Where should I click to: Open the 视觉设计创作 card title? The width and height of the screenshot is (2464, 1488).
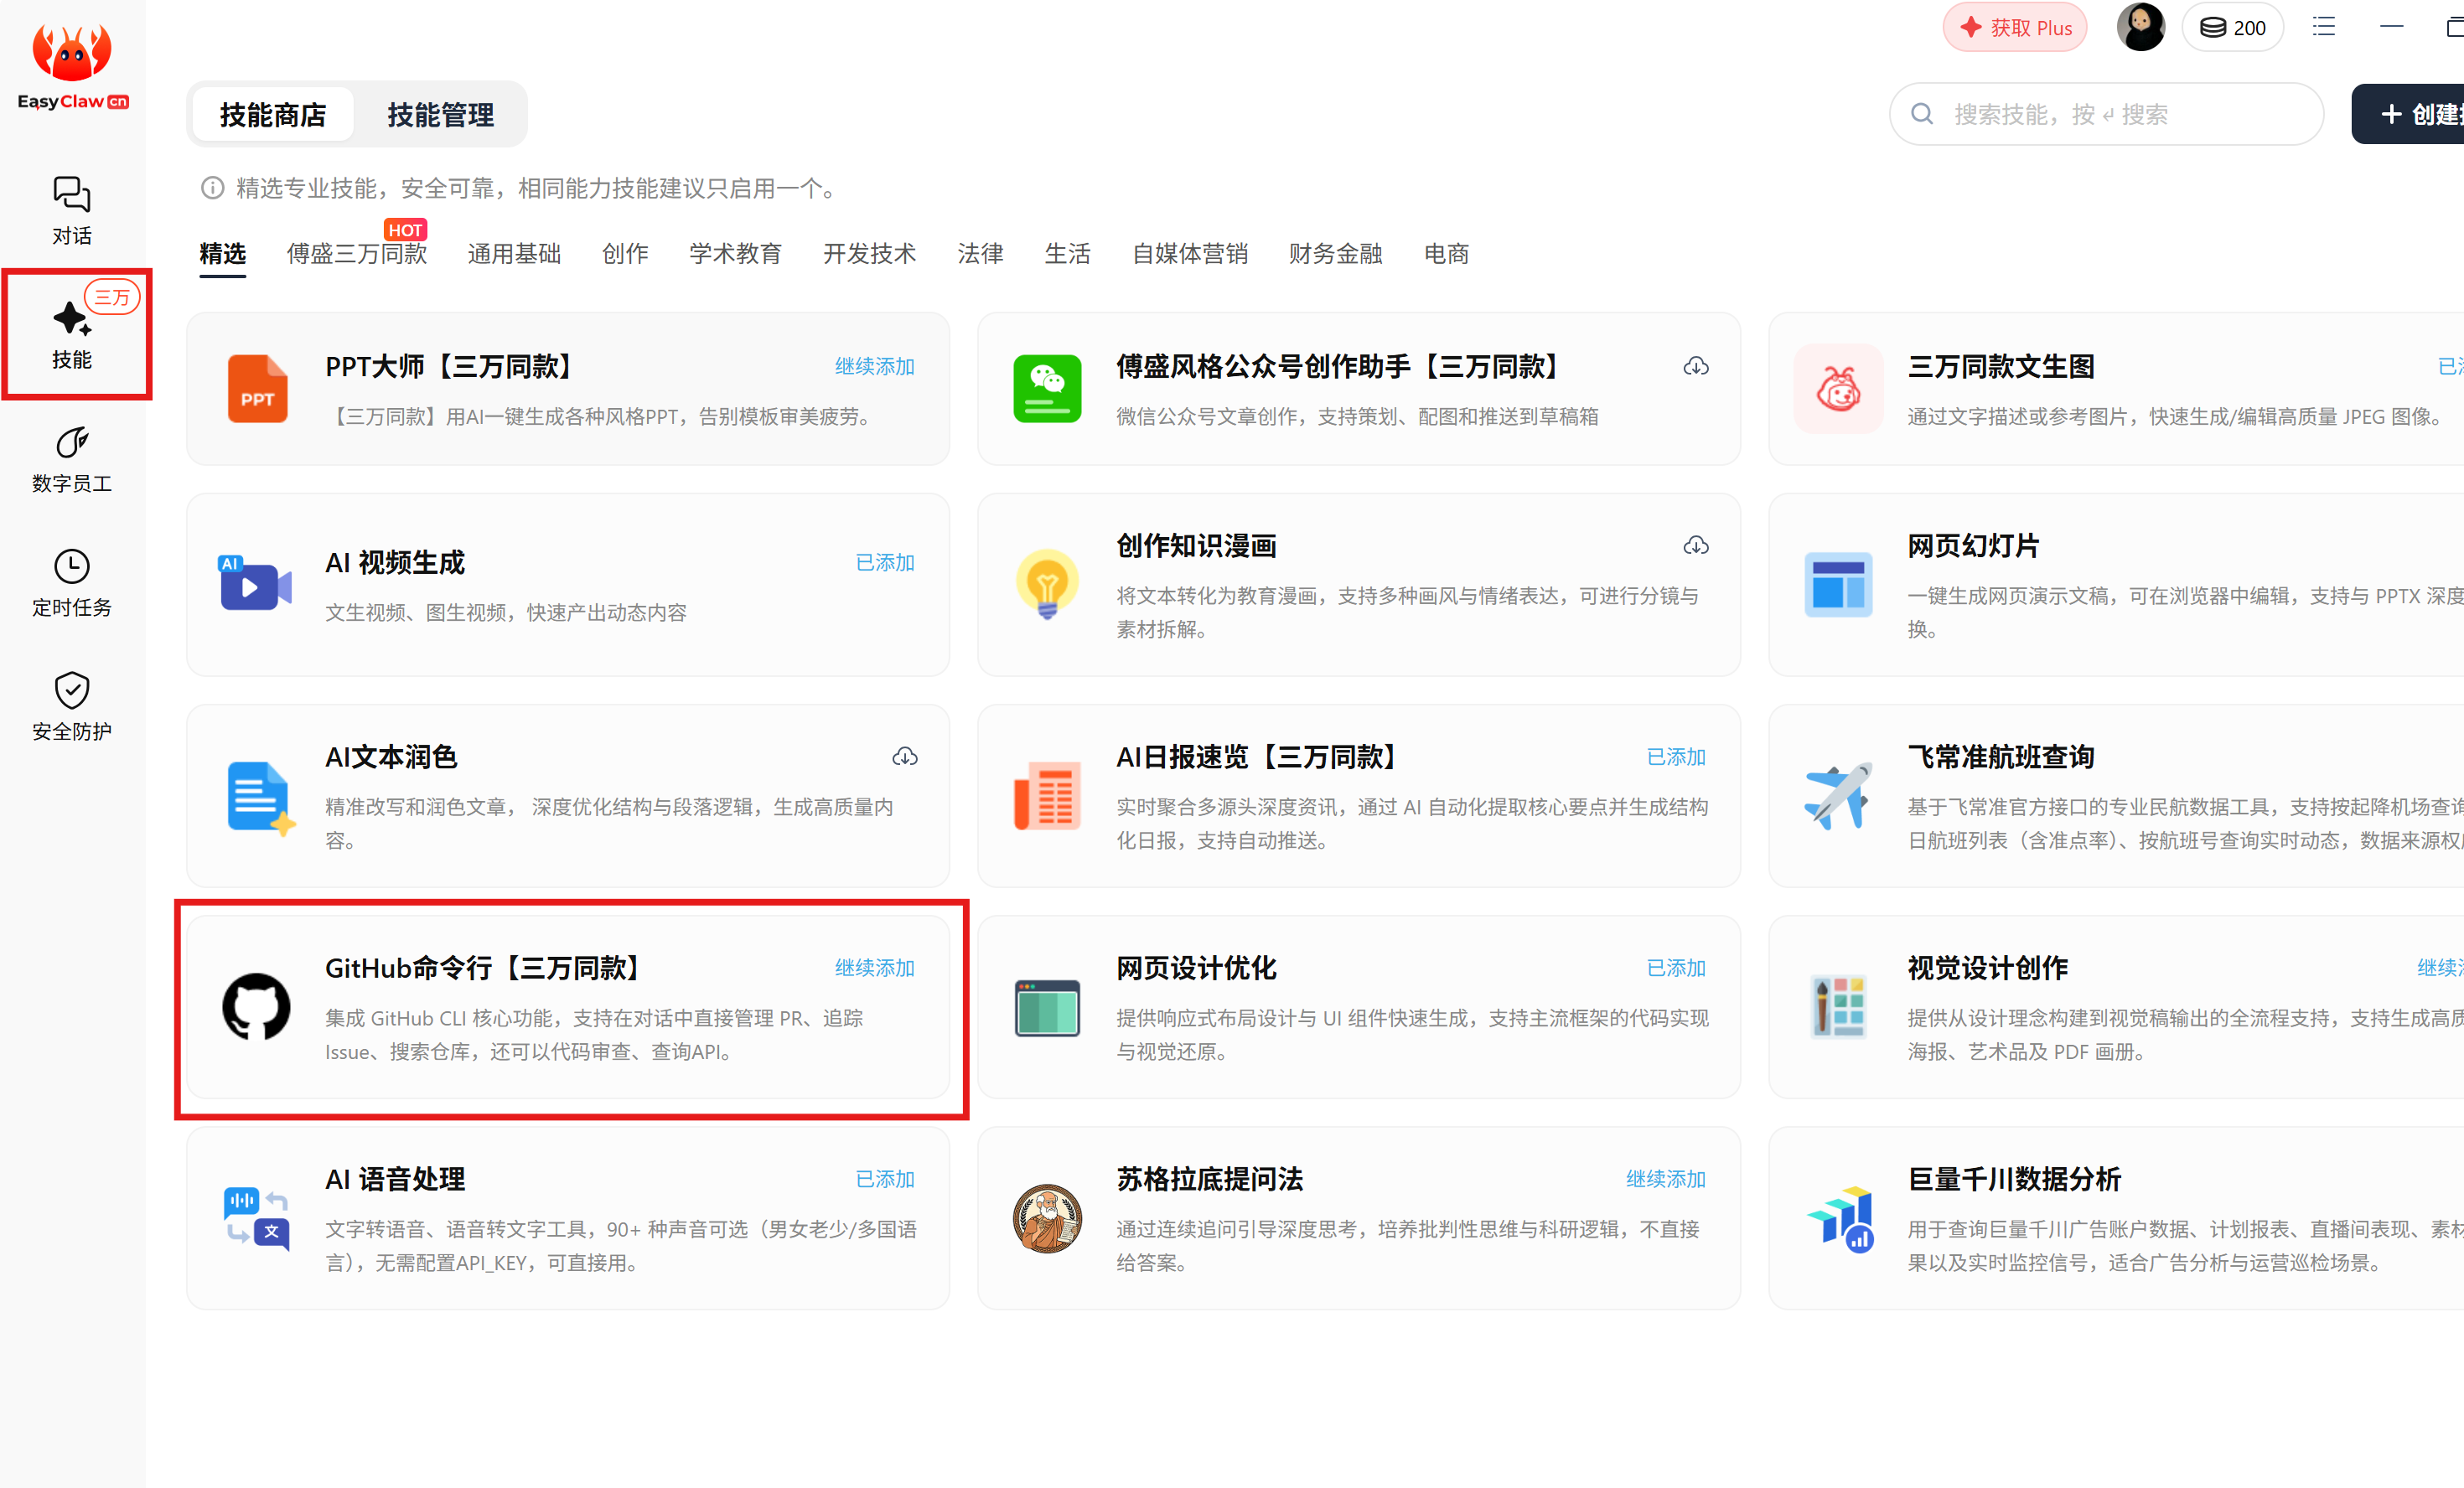(x=1987, y=968)
